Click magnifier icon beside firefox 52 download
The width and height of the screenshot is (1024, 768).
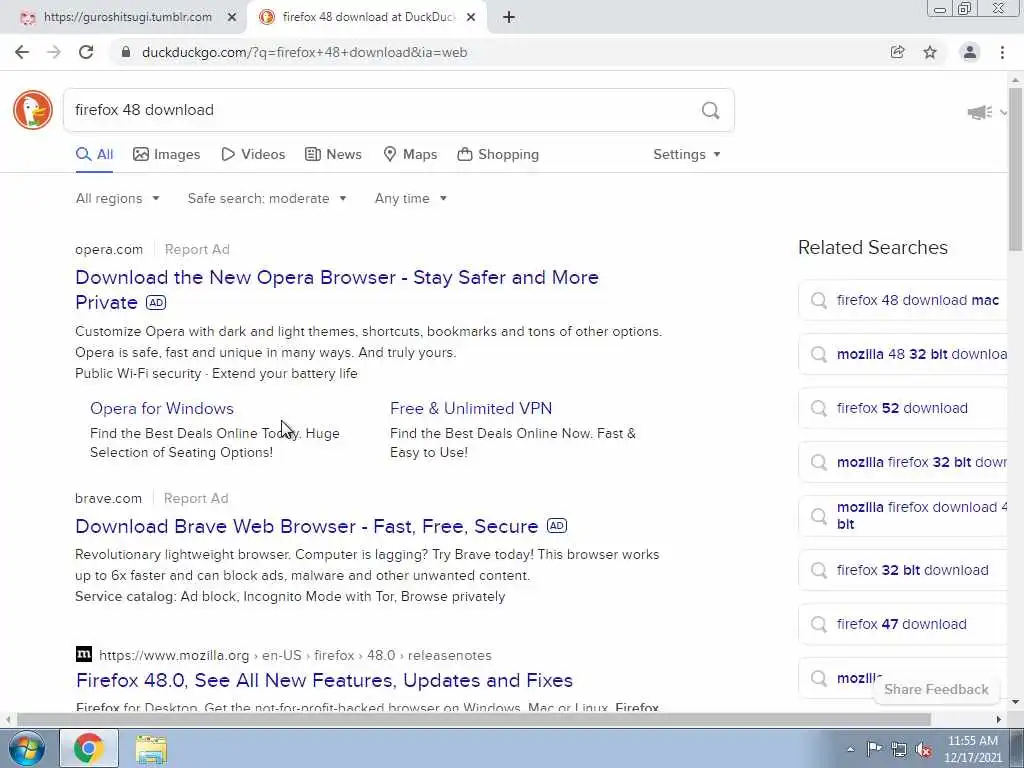click(x=818, y=408)
